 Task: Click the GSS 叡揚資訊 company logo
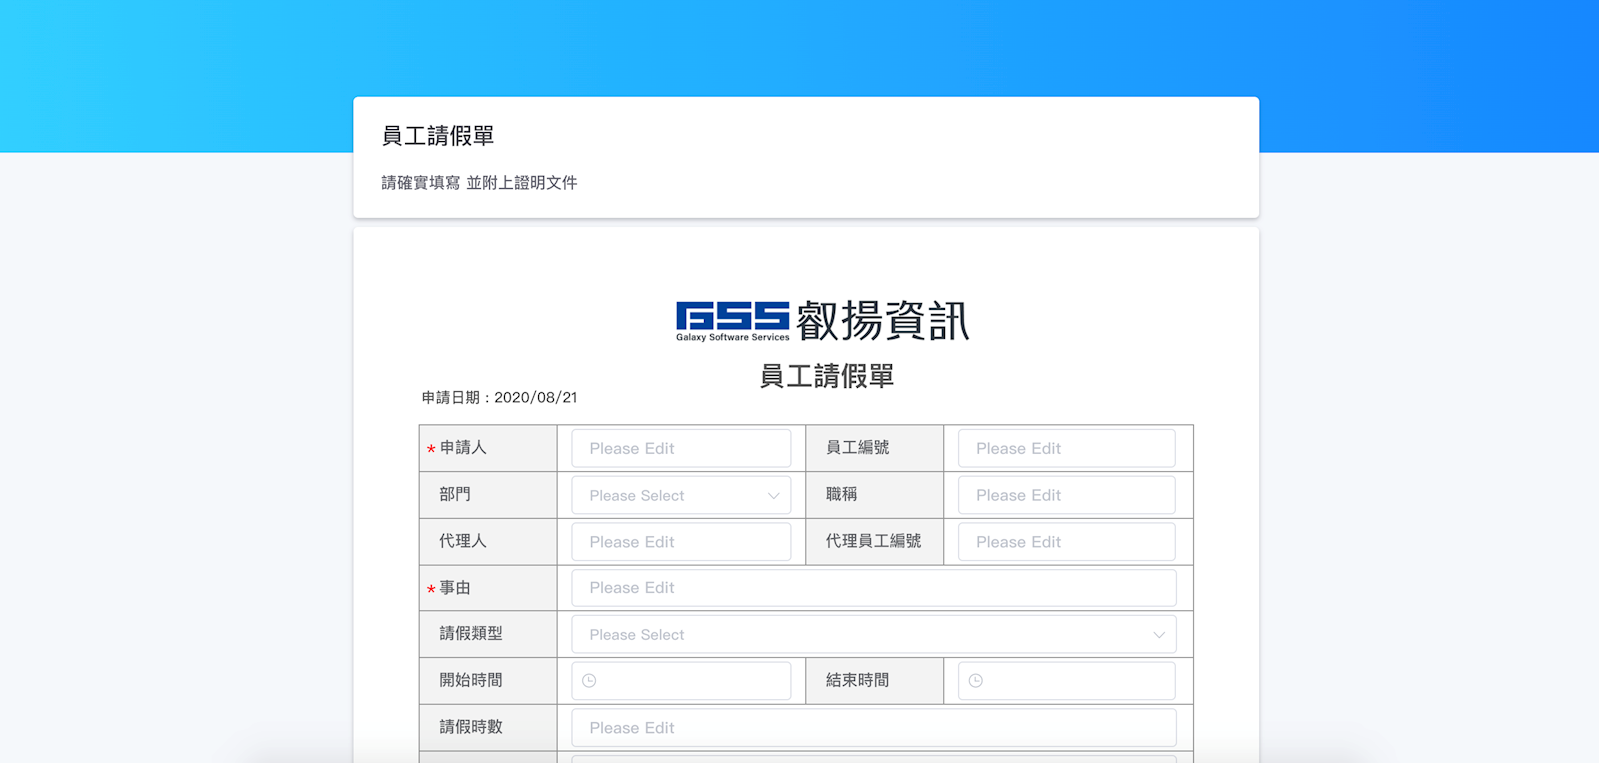pyautogui.click(x=822, y=321)
